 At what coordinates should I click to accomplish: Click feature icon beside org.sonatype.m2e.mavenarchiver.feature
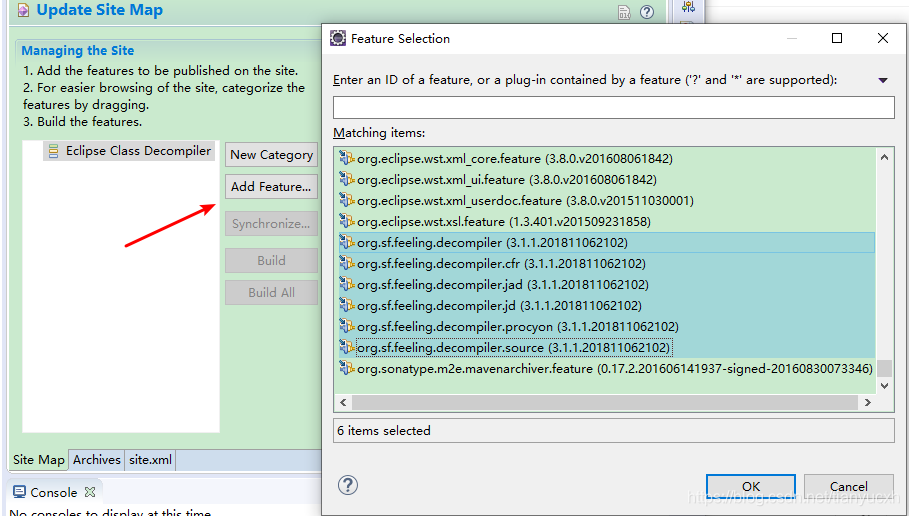pos(347,368)
